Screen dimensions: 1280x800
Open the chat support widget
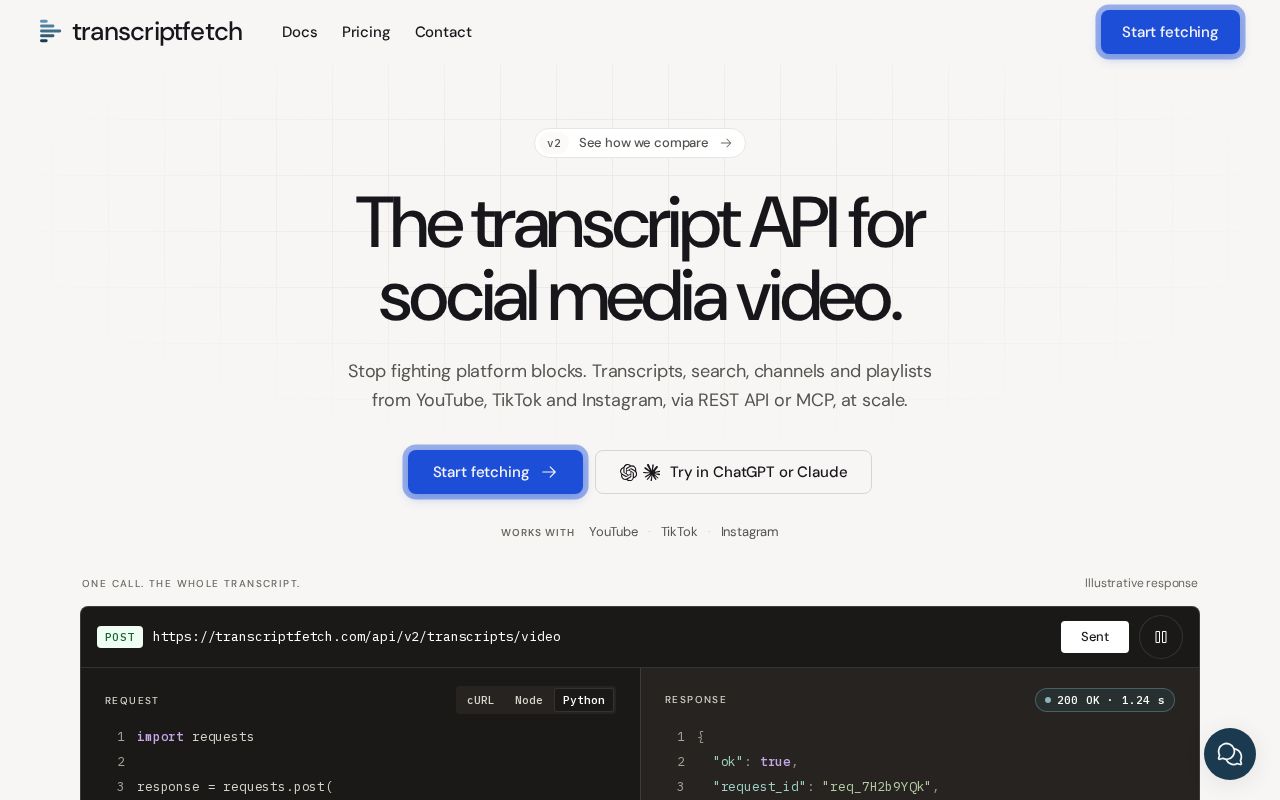click(x=1230, y=754)
